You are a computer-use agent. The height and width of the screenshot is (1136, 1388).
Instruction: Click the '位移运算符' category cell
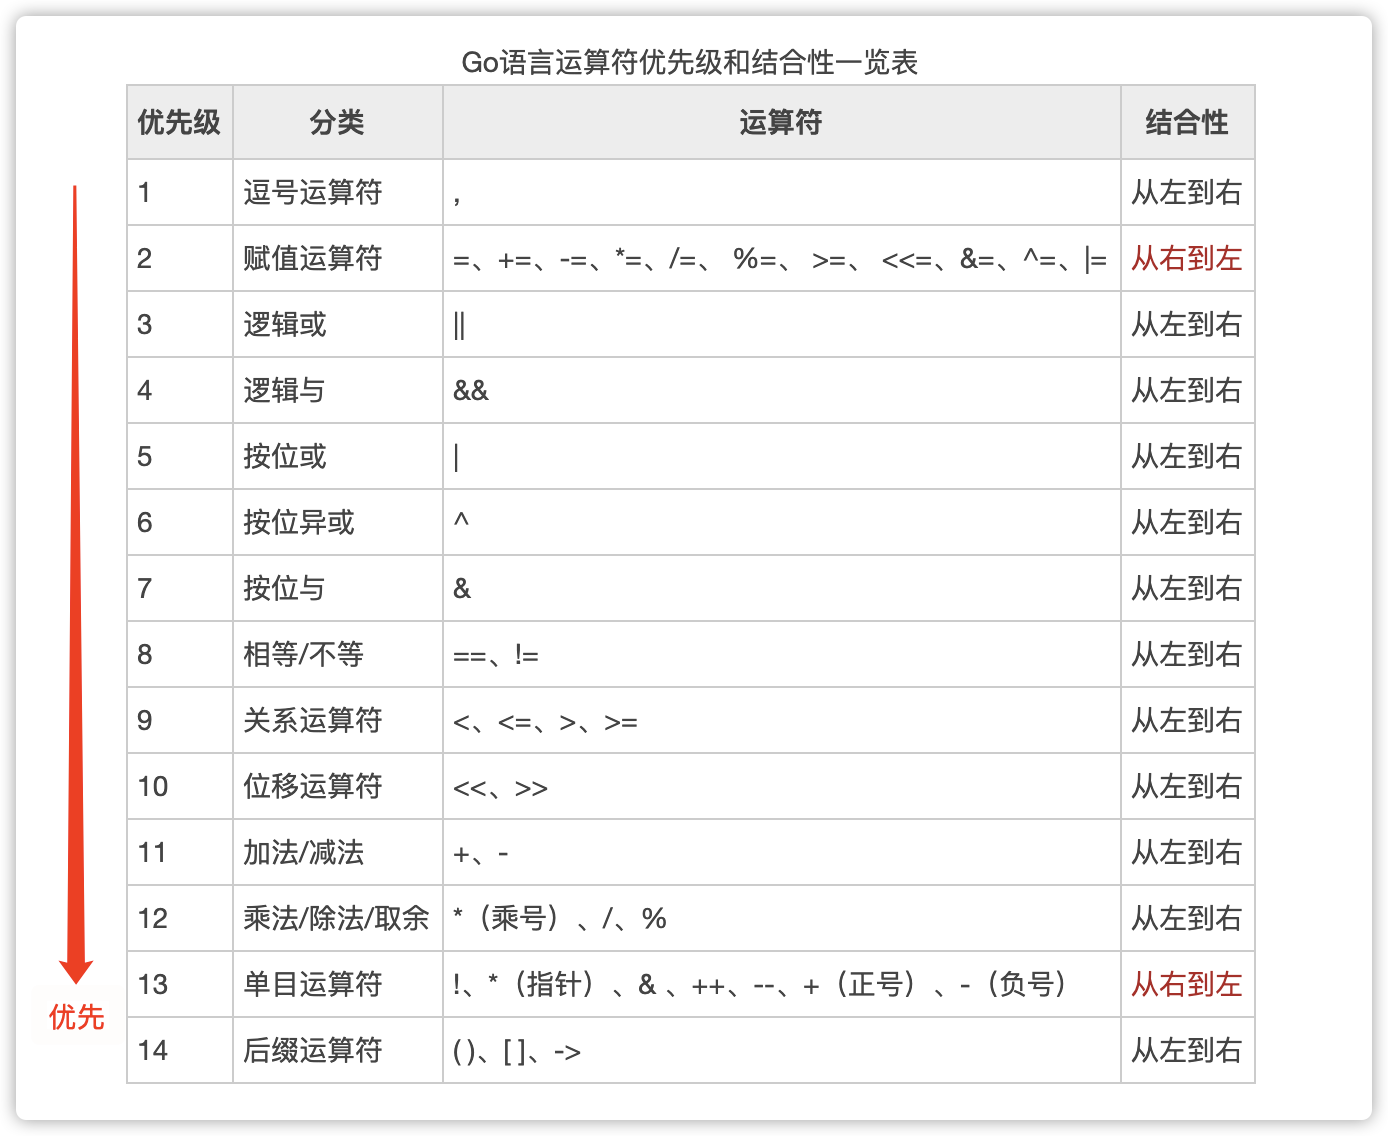coord(338,786)
